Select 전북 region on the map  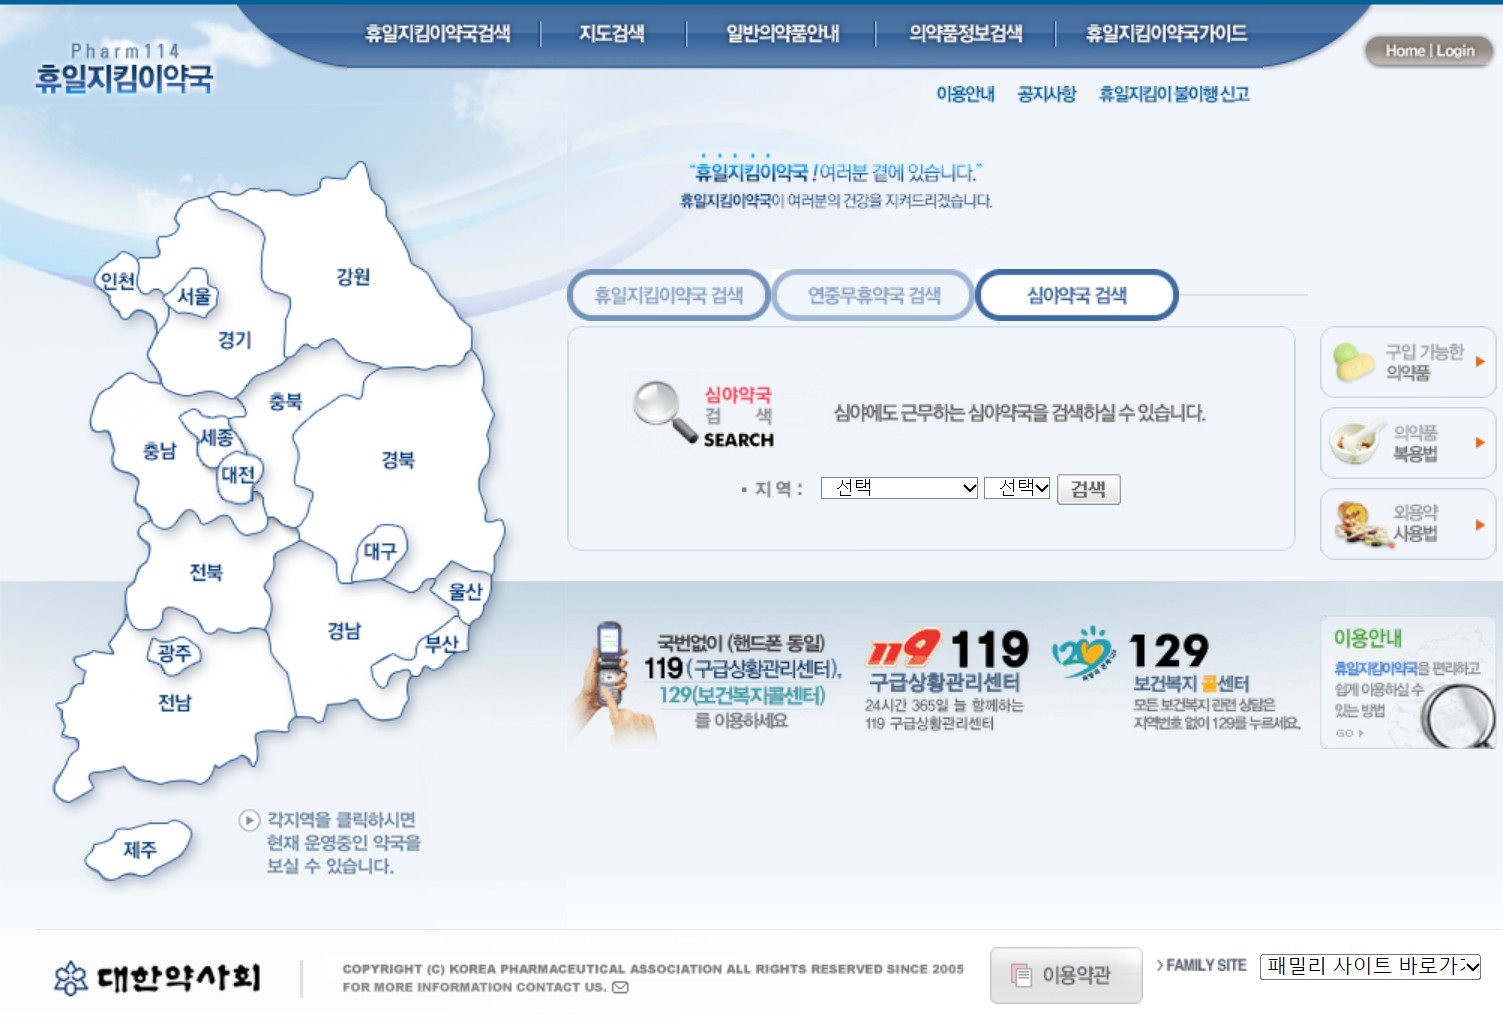click(x=206, y=572)
